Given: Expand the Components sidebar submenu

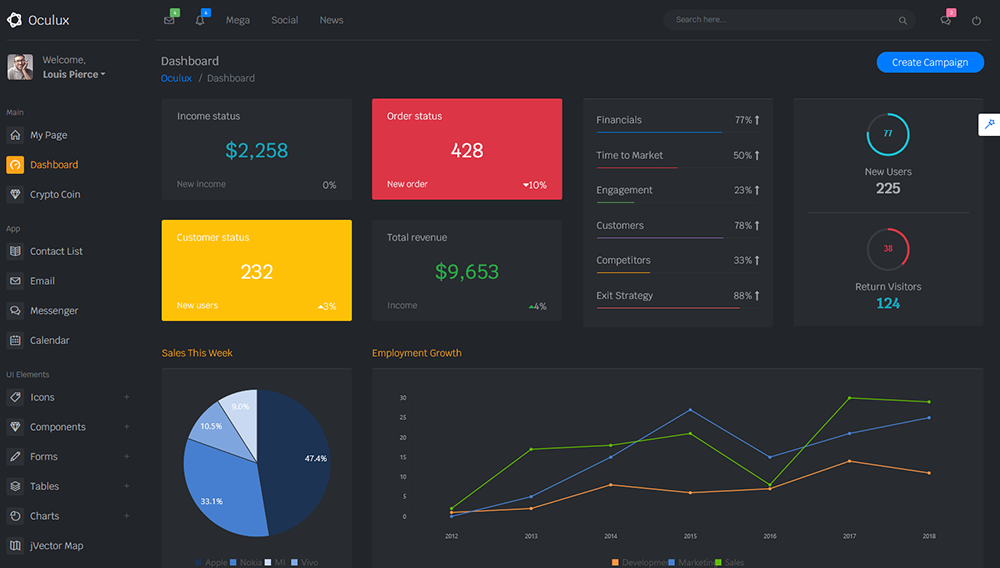Looking at the screenshot, I should 126,427.
